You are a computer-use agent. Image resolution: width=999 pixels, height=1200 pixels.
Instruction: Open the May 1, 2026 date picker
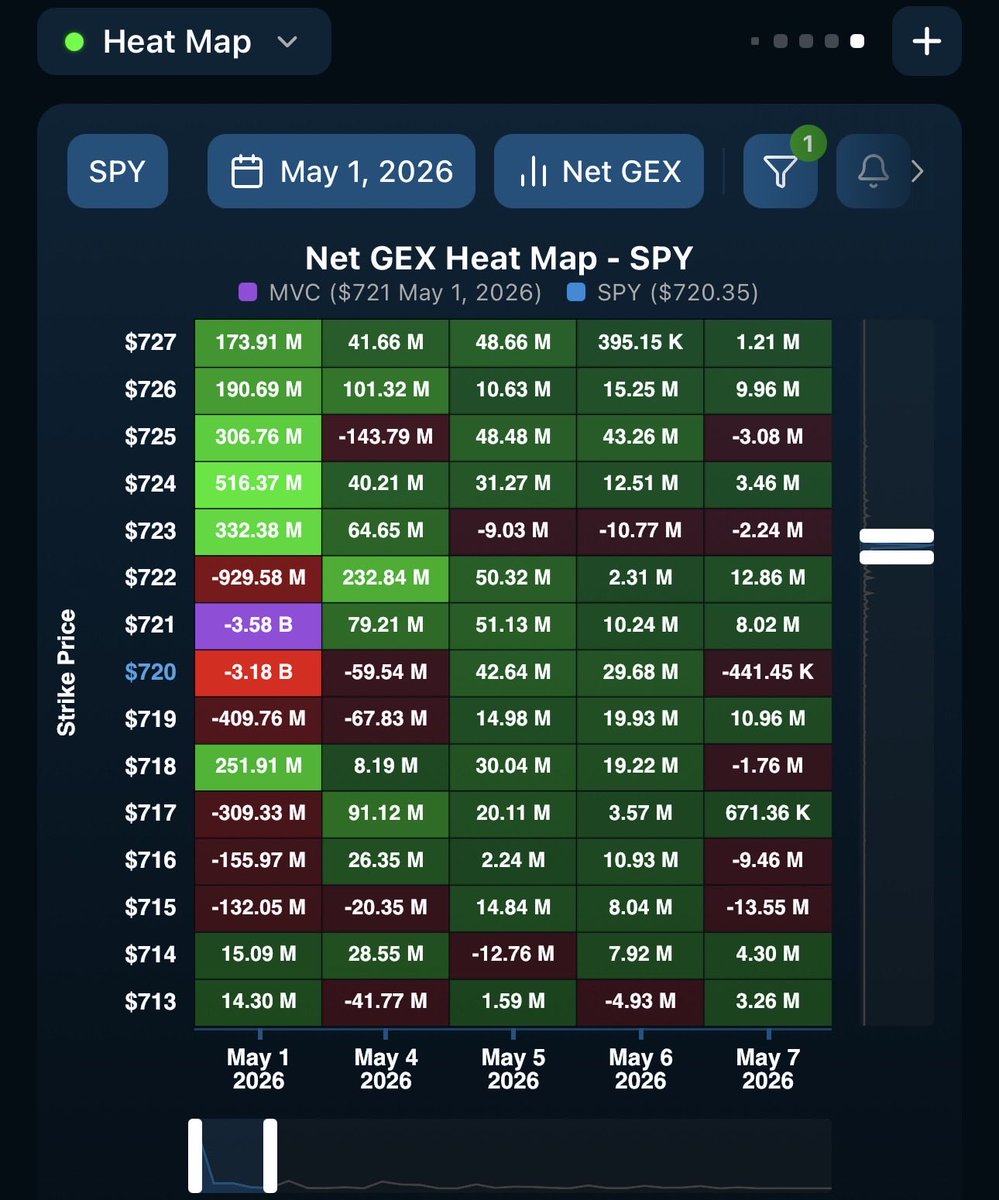pyautogui.click(x=342, y=171)
